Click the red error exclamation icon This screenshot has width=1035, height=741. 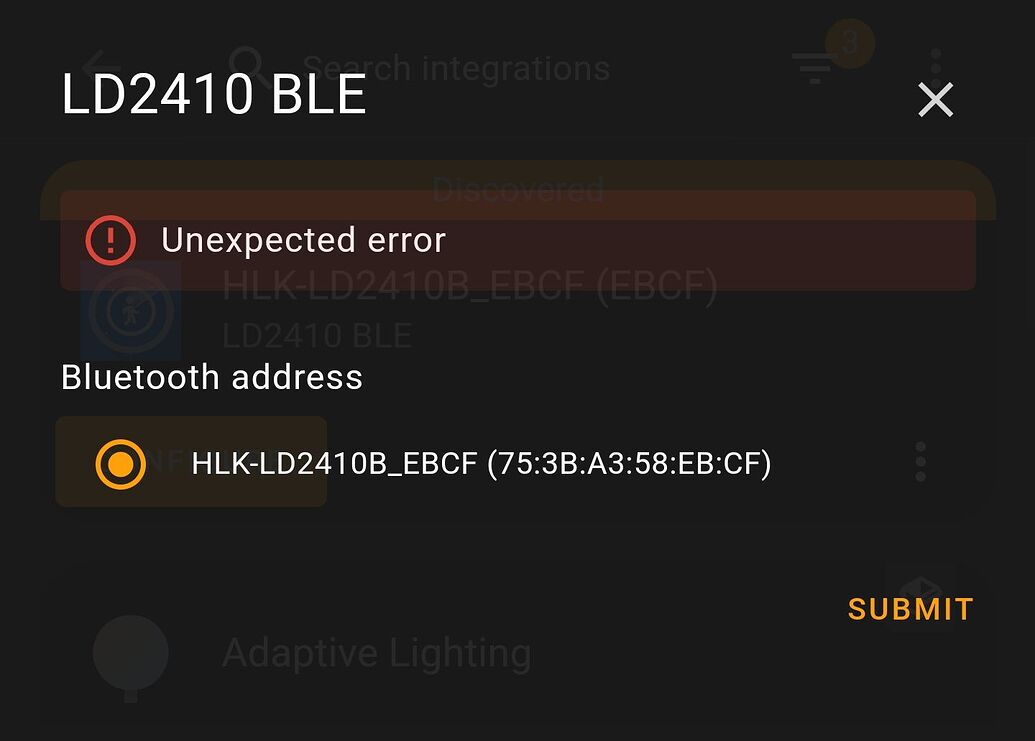tap(110, 240)
